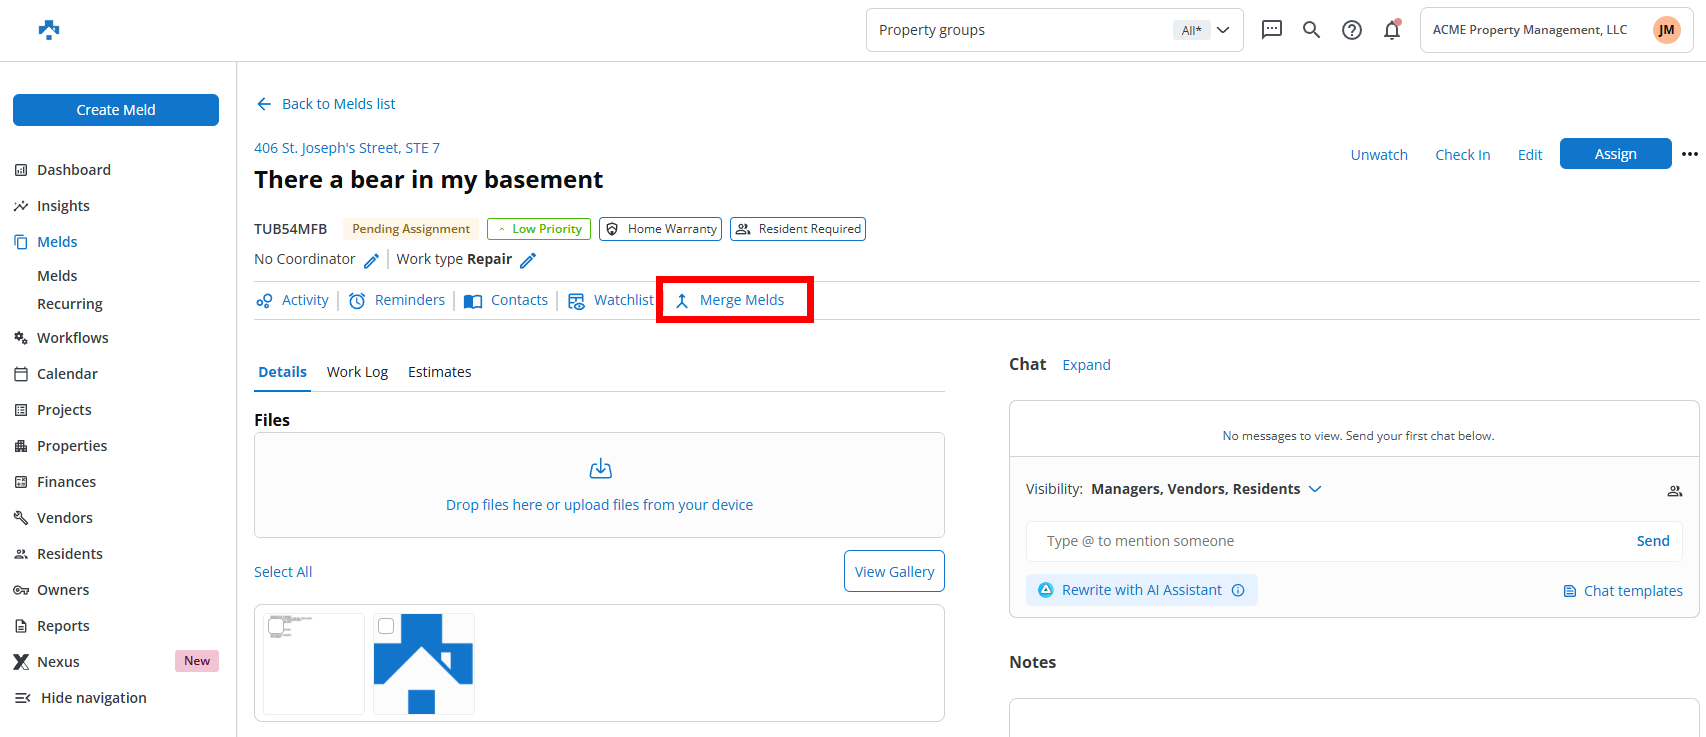Click the Assign button
1706x737 pixels.
[1615, 154]
